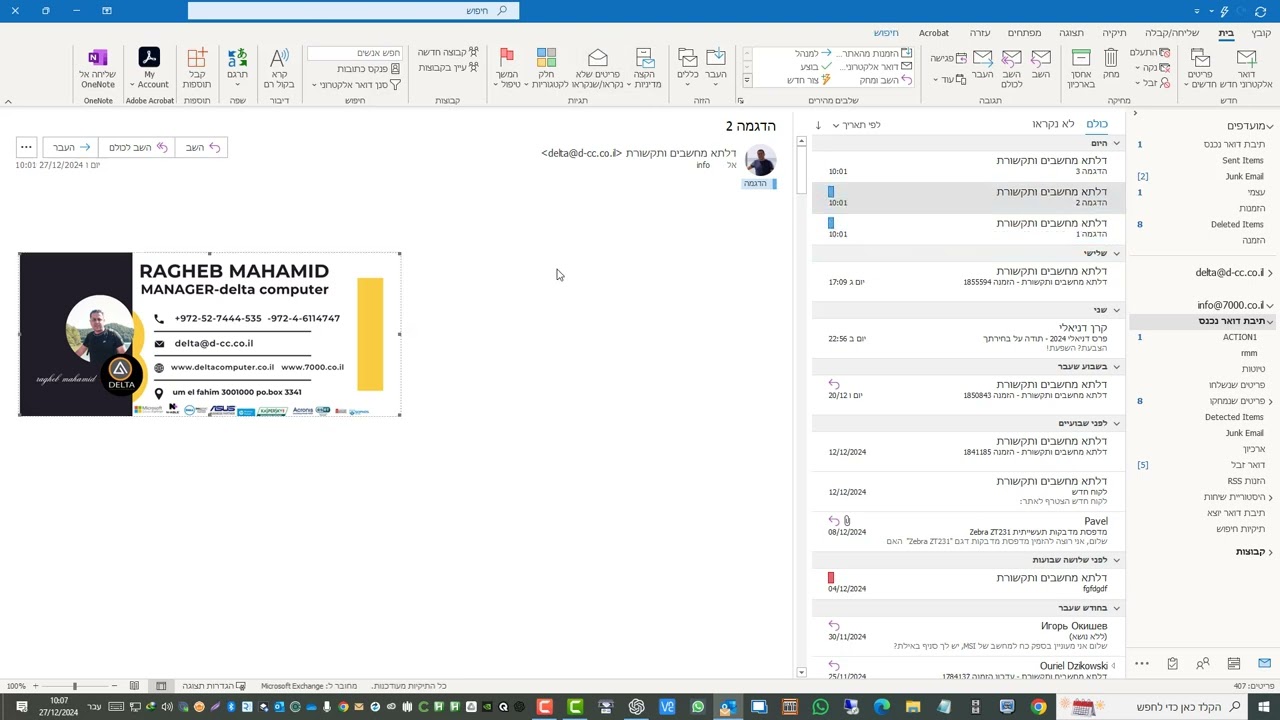Switch to the normal view button in the status bar
The width and height of the screenshot is (1280, 720).
click(x=161, y=686)
